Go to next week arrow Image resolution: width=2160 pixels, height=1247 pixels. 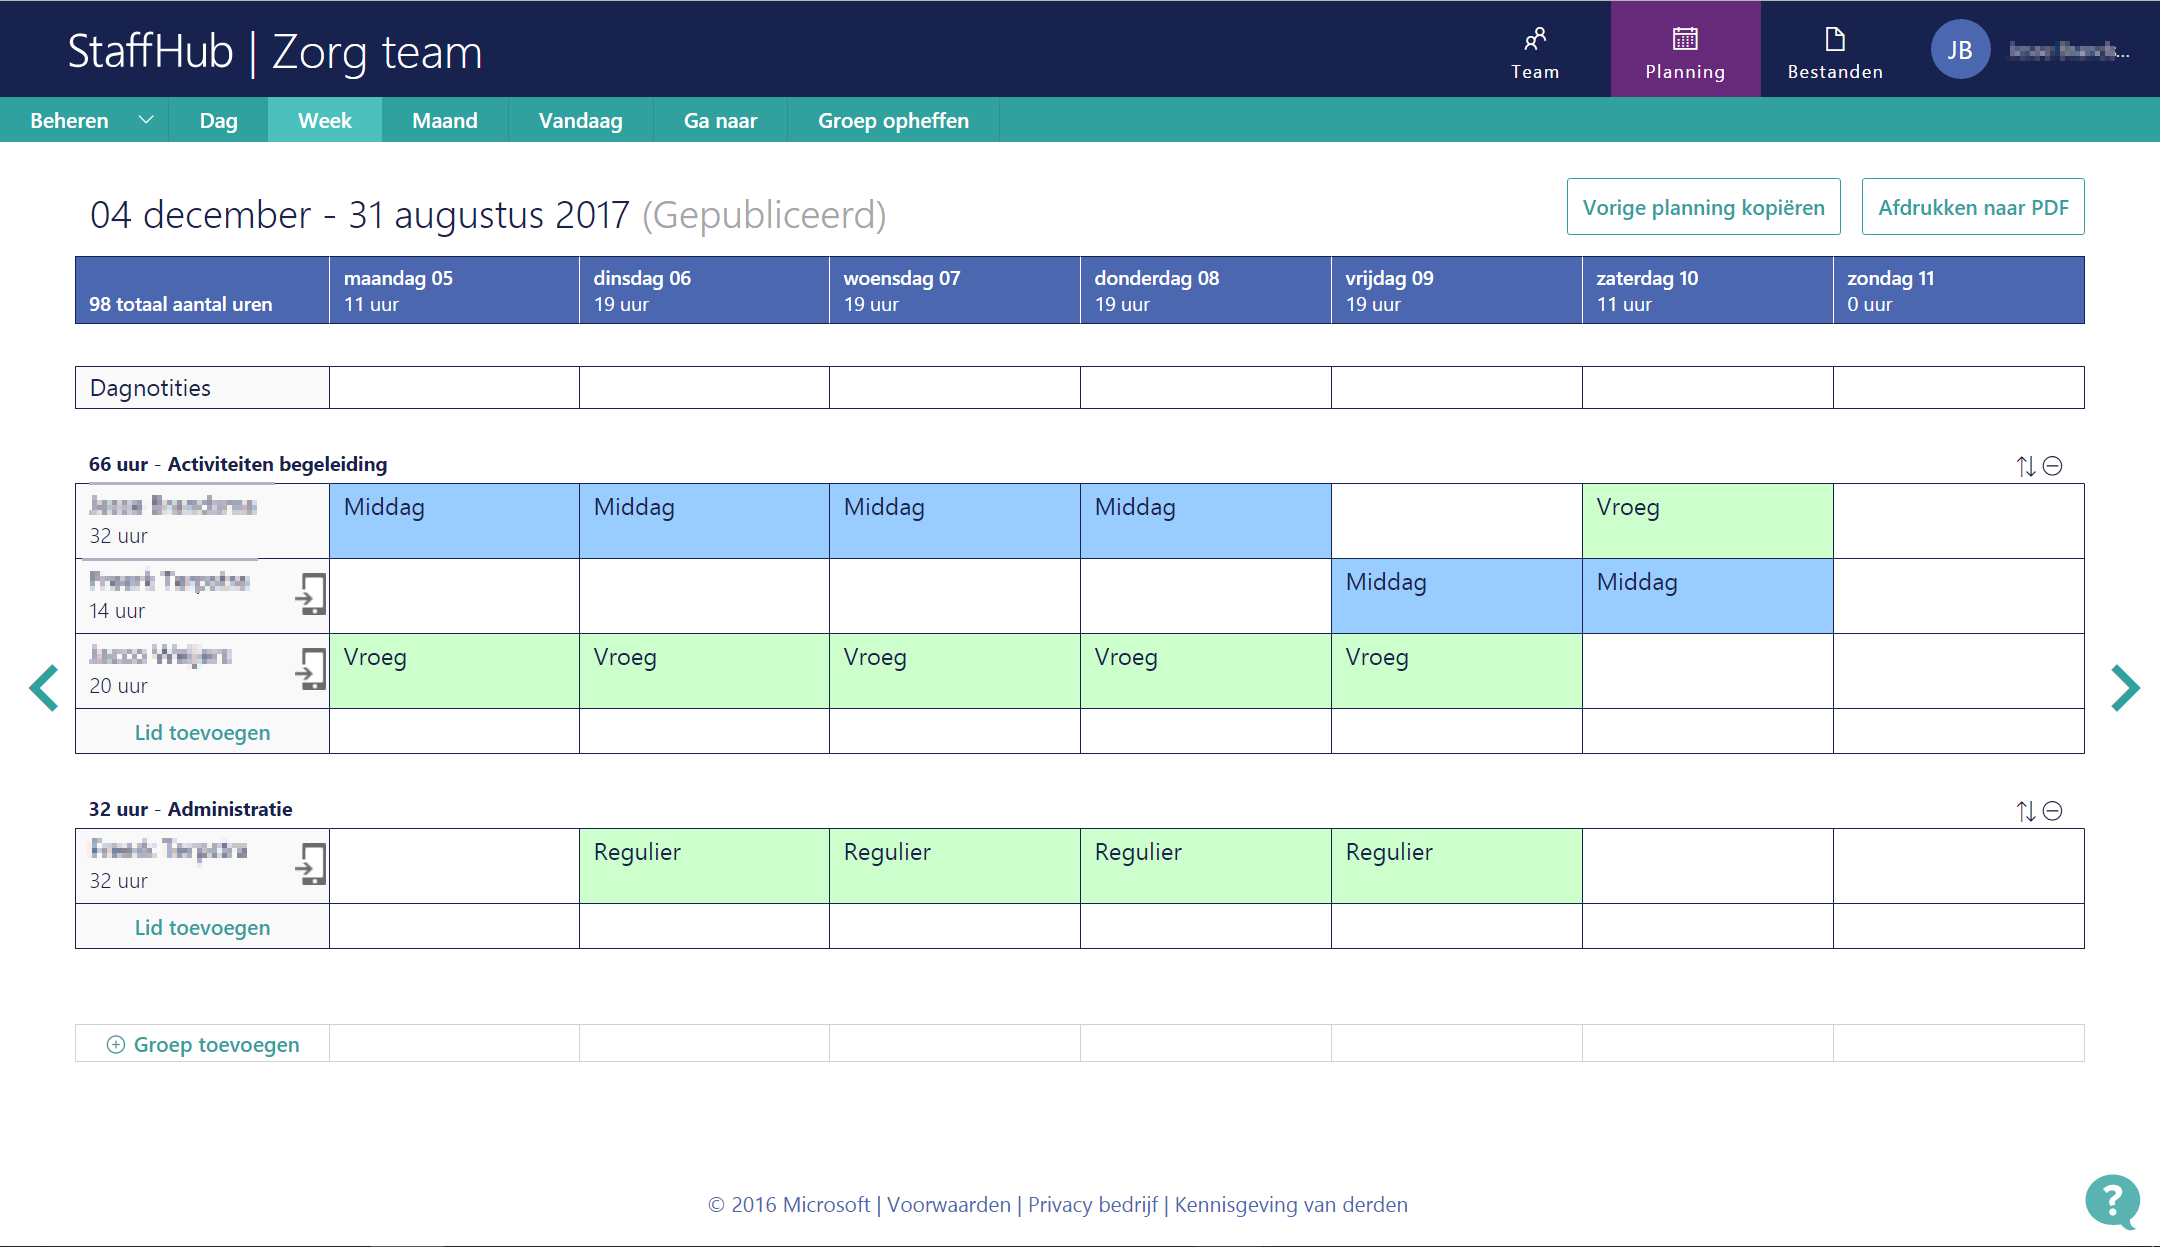click(2125, 688)
